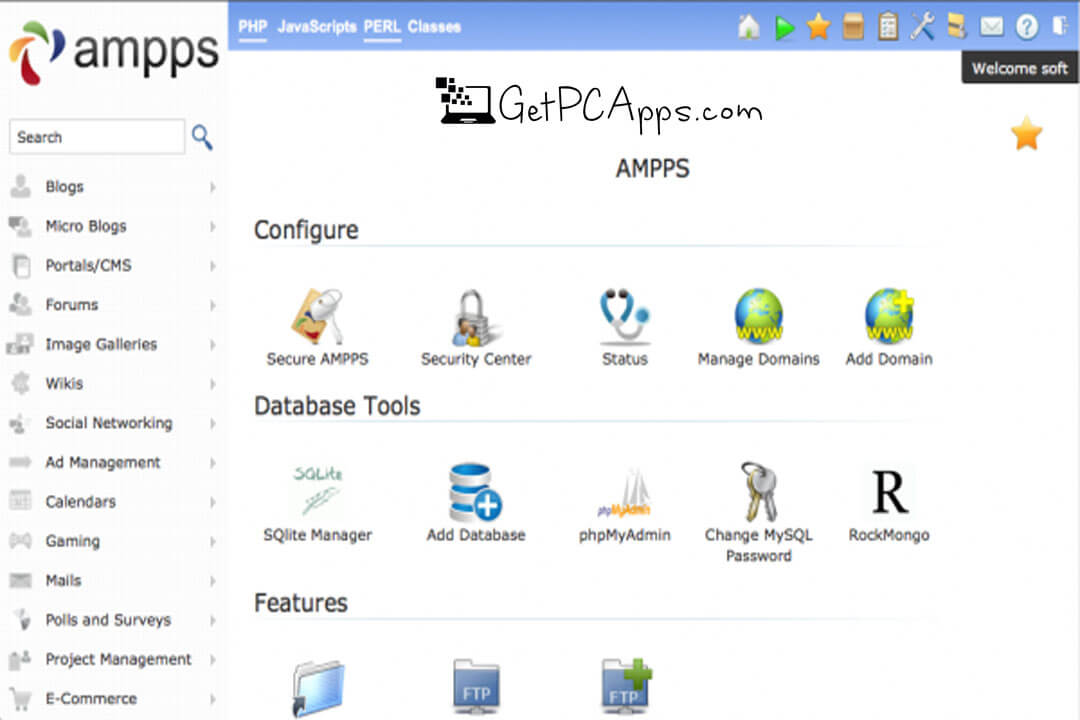
Task: Click the clipboard icon in toolbar
Action: [888, 27]
